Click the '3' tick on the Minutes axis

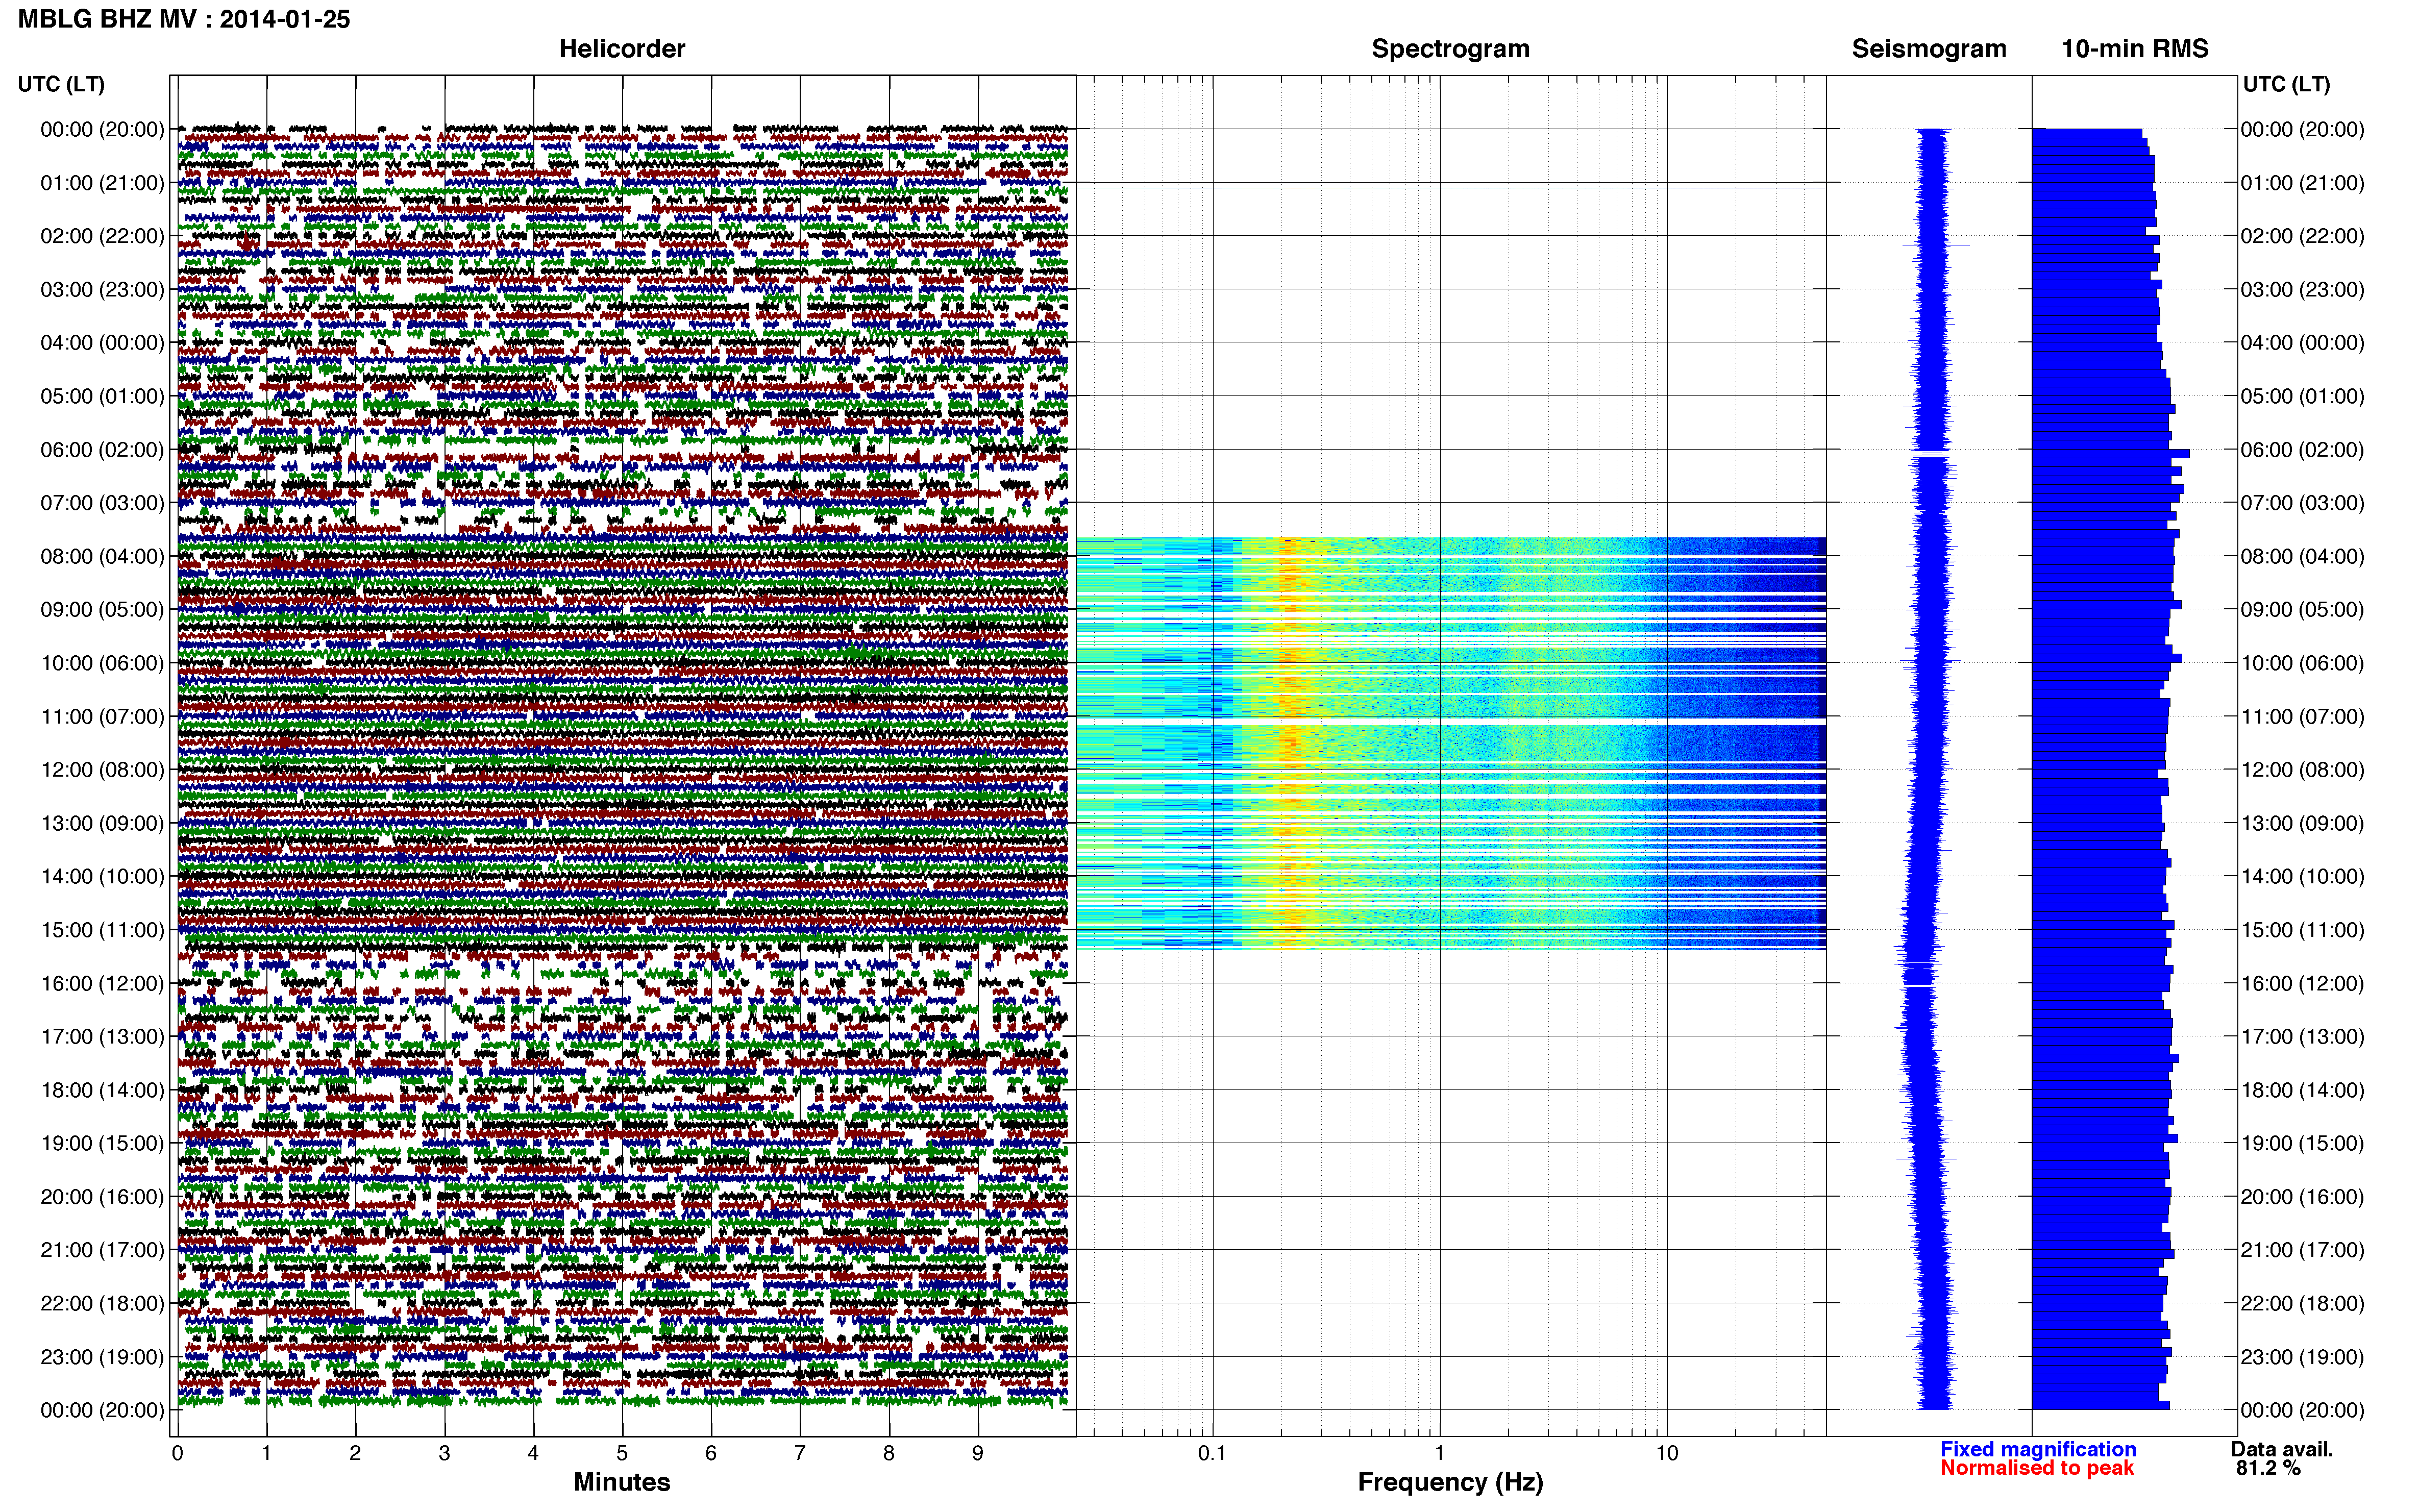[444, 1453]
